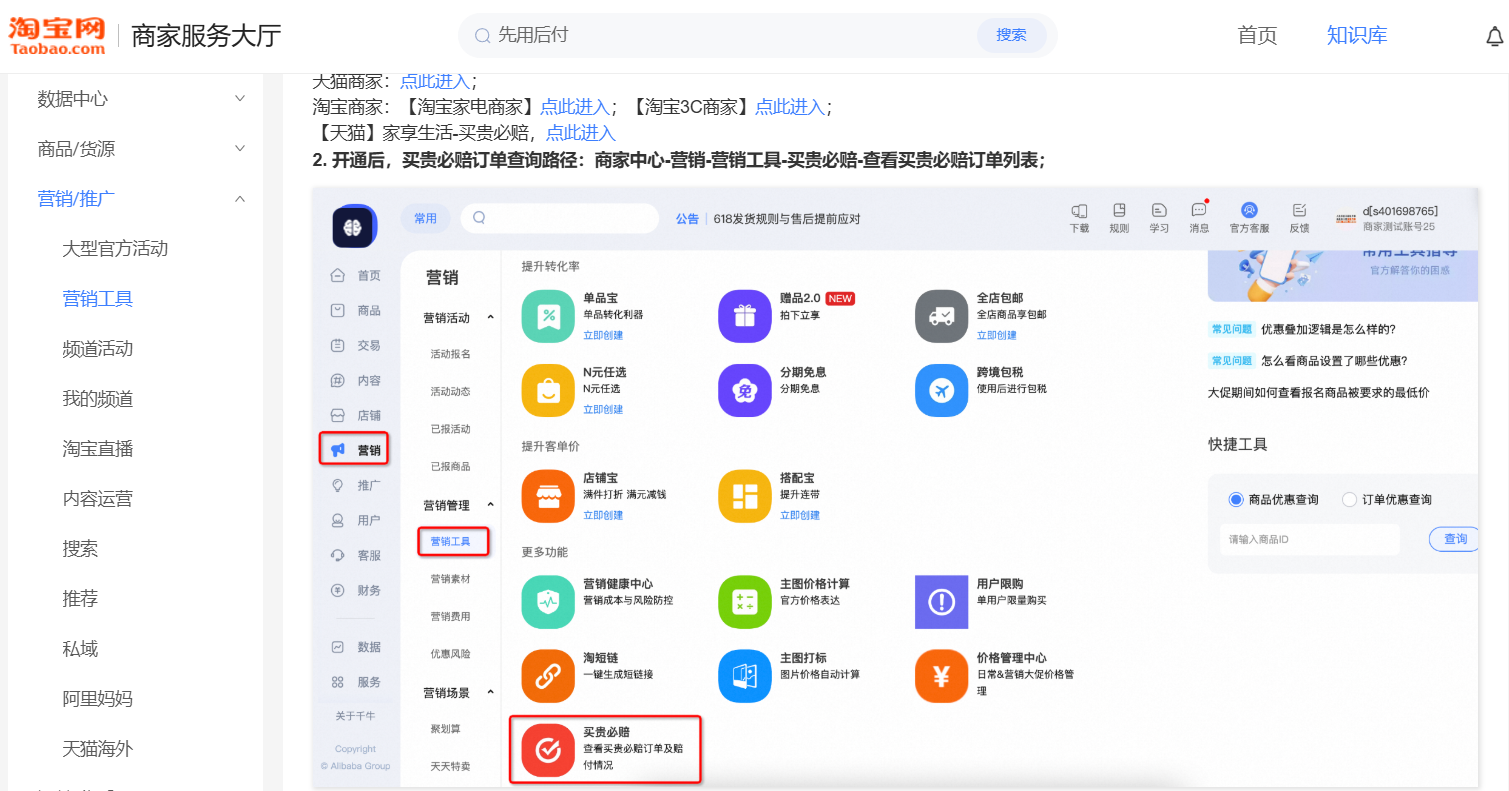Select 私域 in the sidebar
This screenshot has width=1509, height=791.
click(80, 649)
